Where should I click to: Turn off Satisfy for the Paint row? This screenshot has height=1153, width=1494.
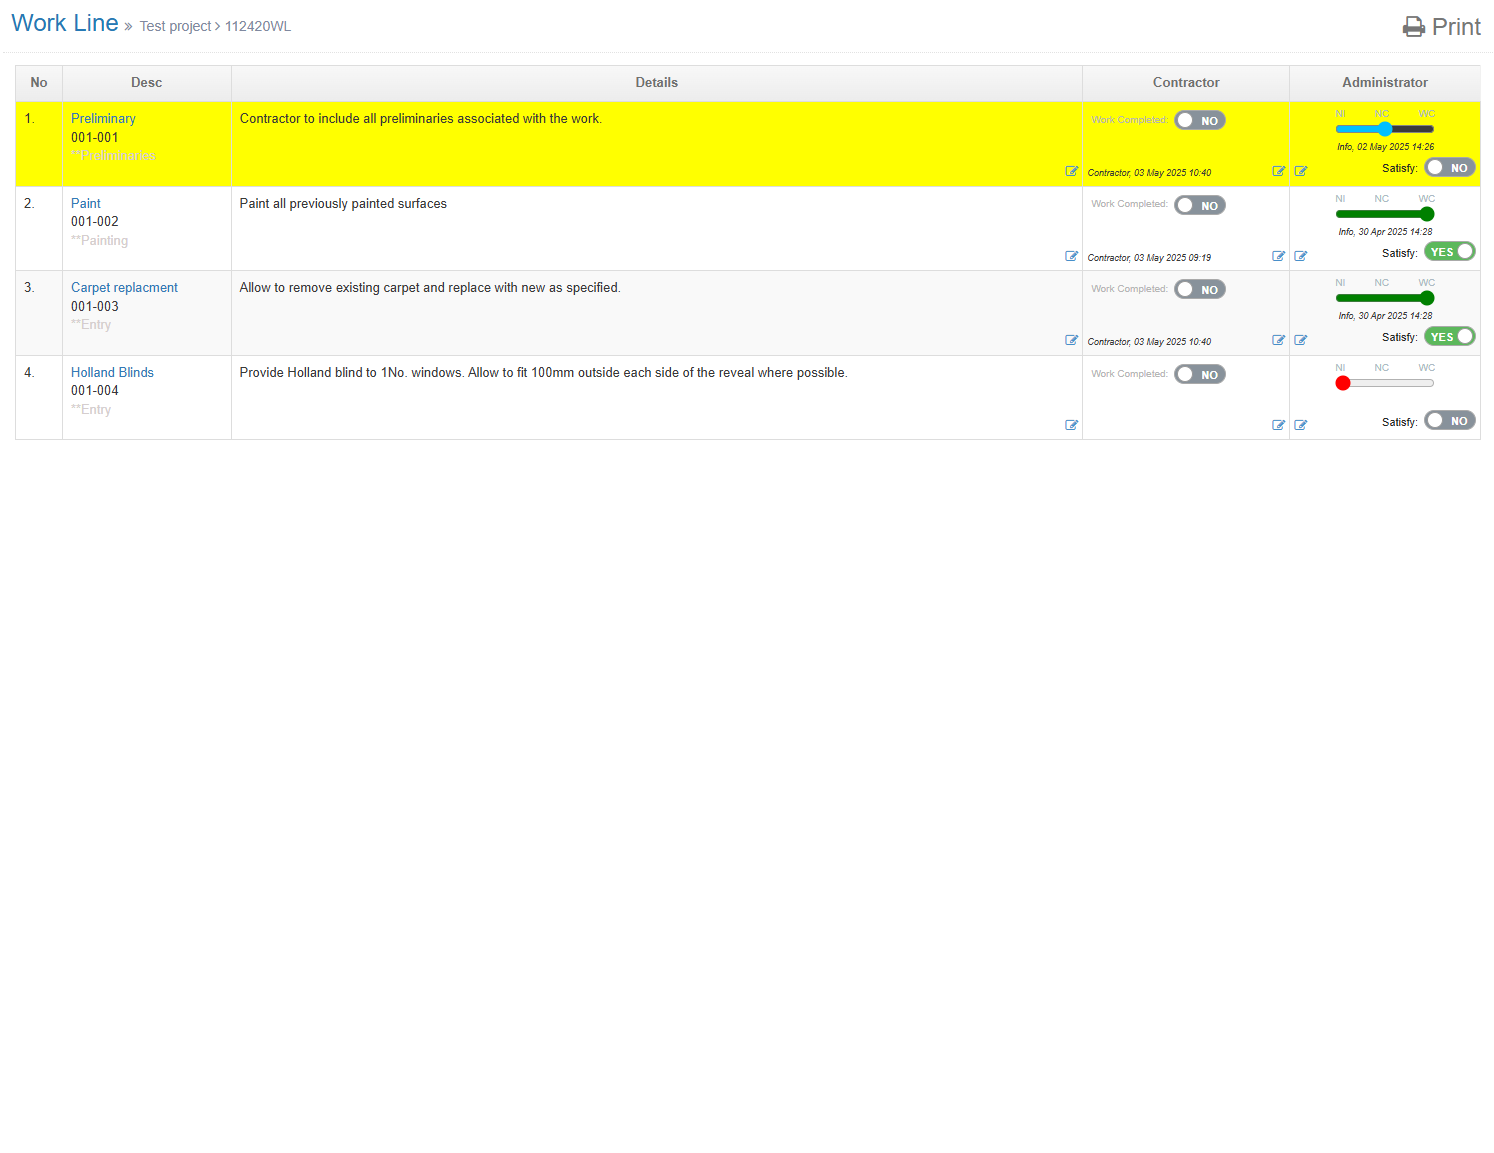pyautogui.click(x=1449, y=252)
